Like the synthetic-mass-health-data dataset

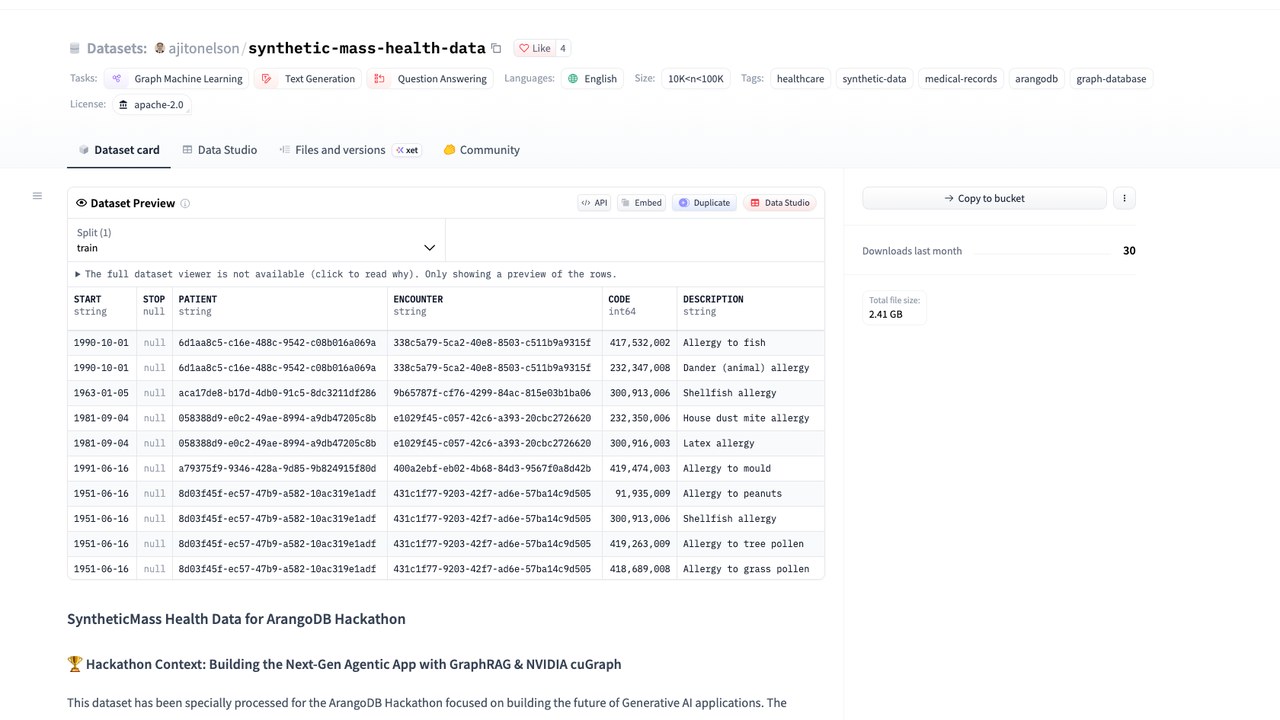click(x=535, y=48)
